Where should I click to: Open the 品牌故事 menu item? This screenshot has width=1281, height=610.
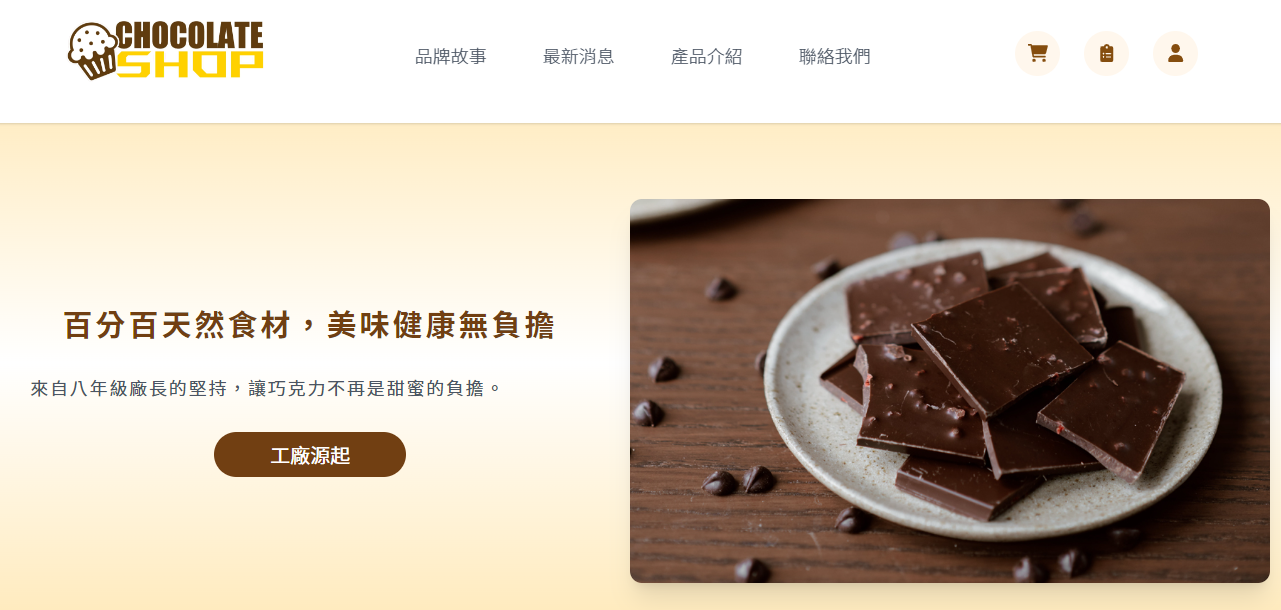tap(451, 56)
